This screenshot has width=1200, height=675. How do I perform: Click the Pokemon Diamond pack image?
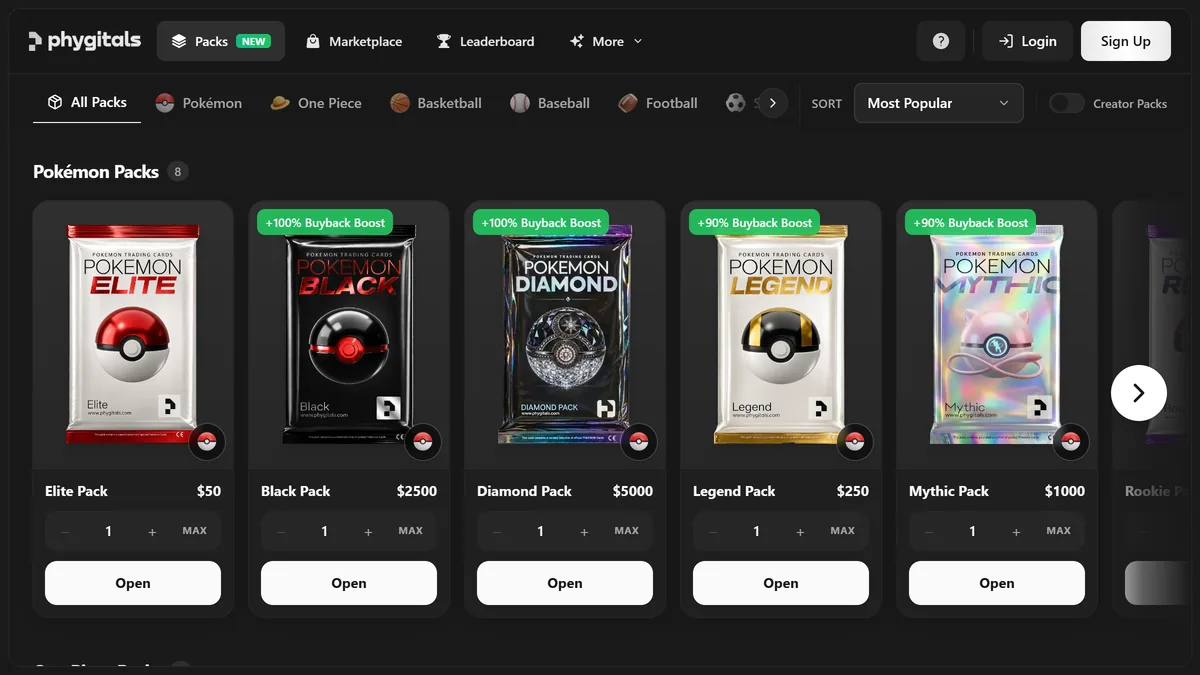565,335
